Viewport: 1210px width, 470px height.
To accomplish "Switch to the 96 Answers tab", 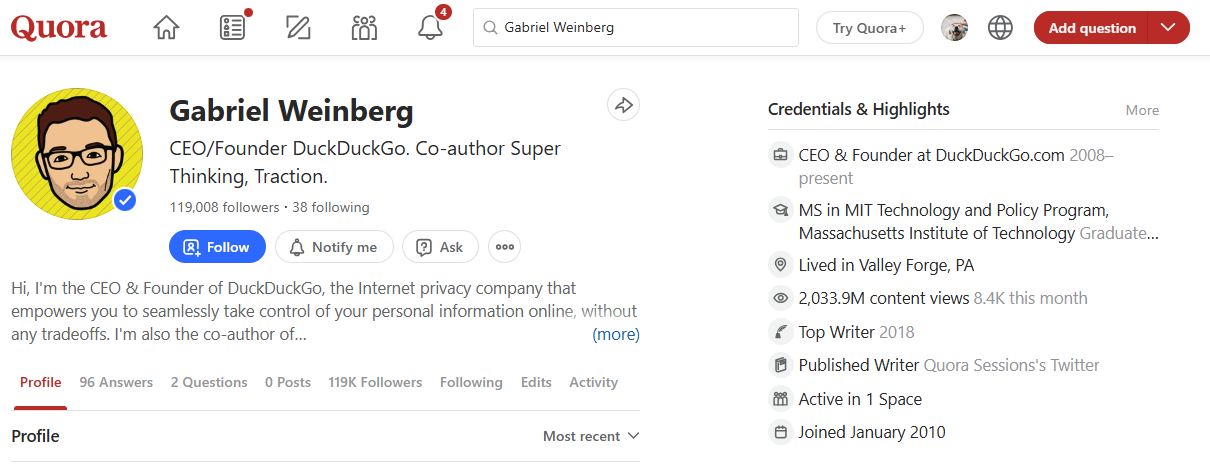I will click(x=116, y=382).
